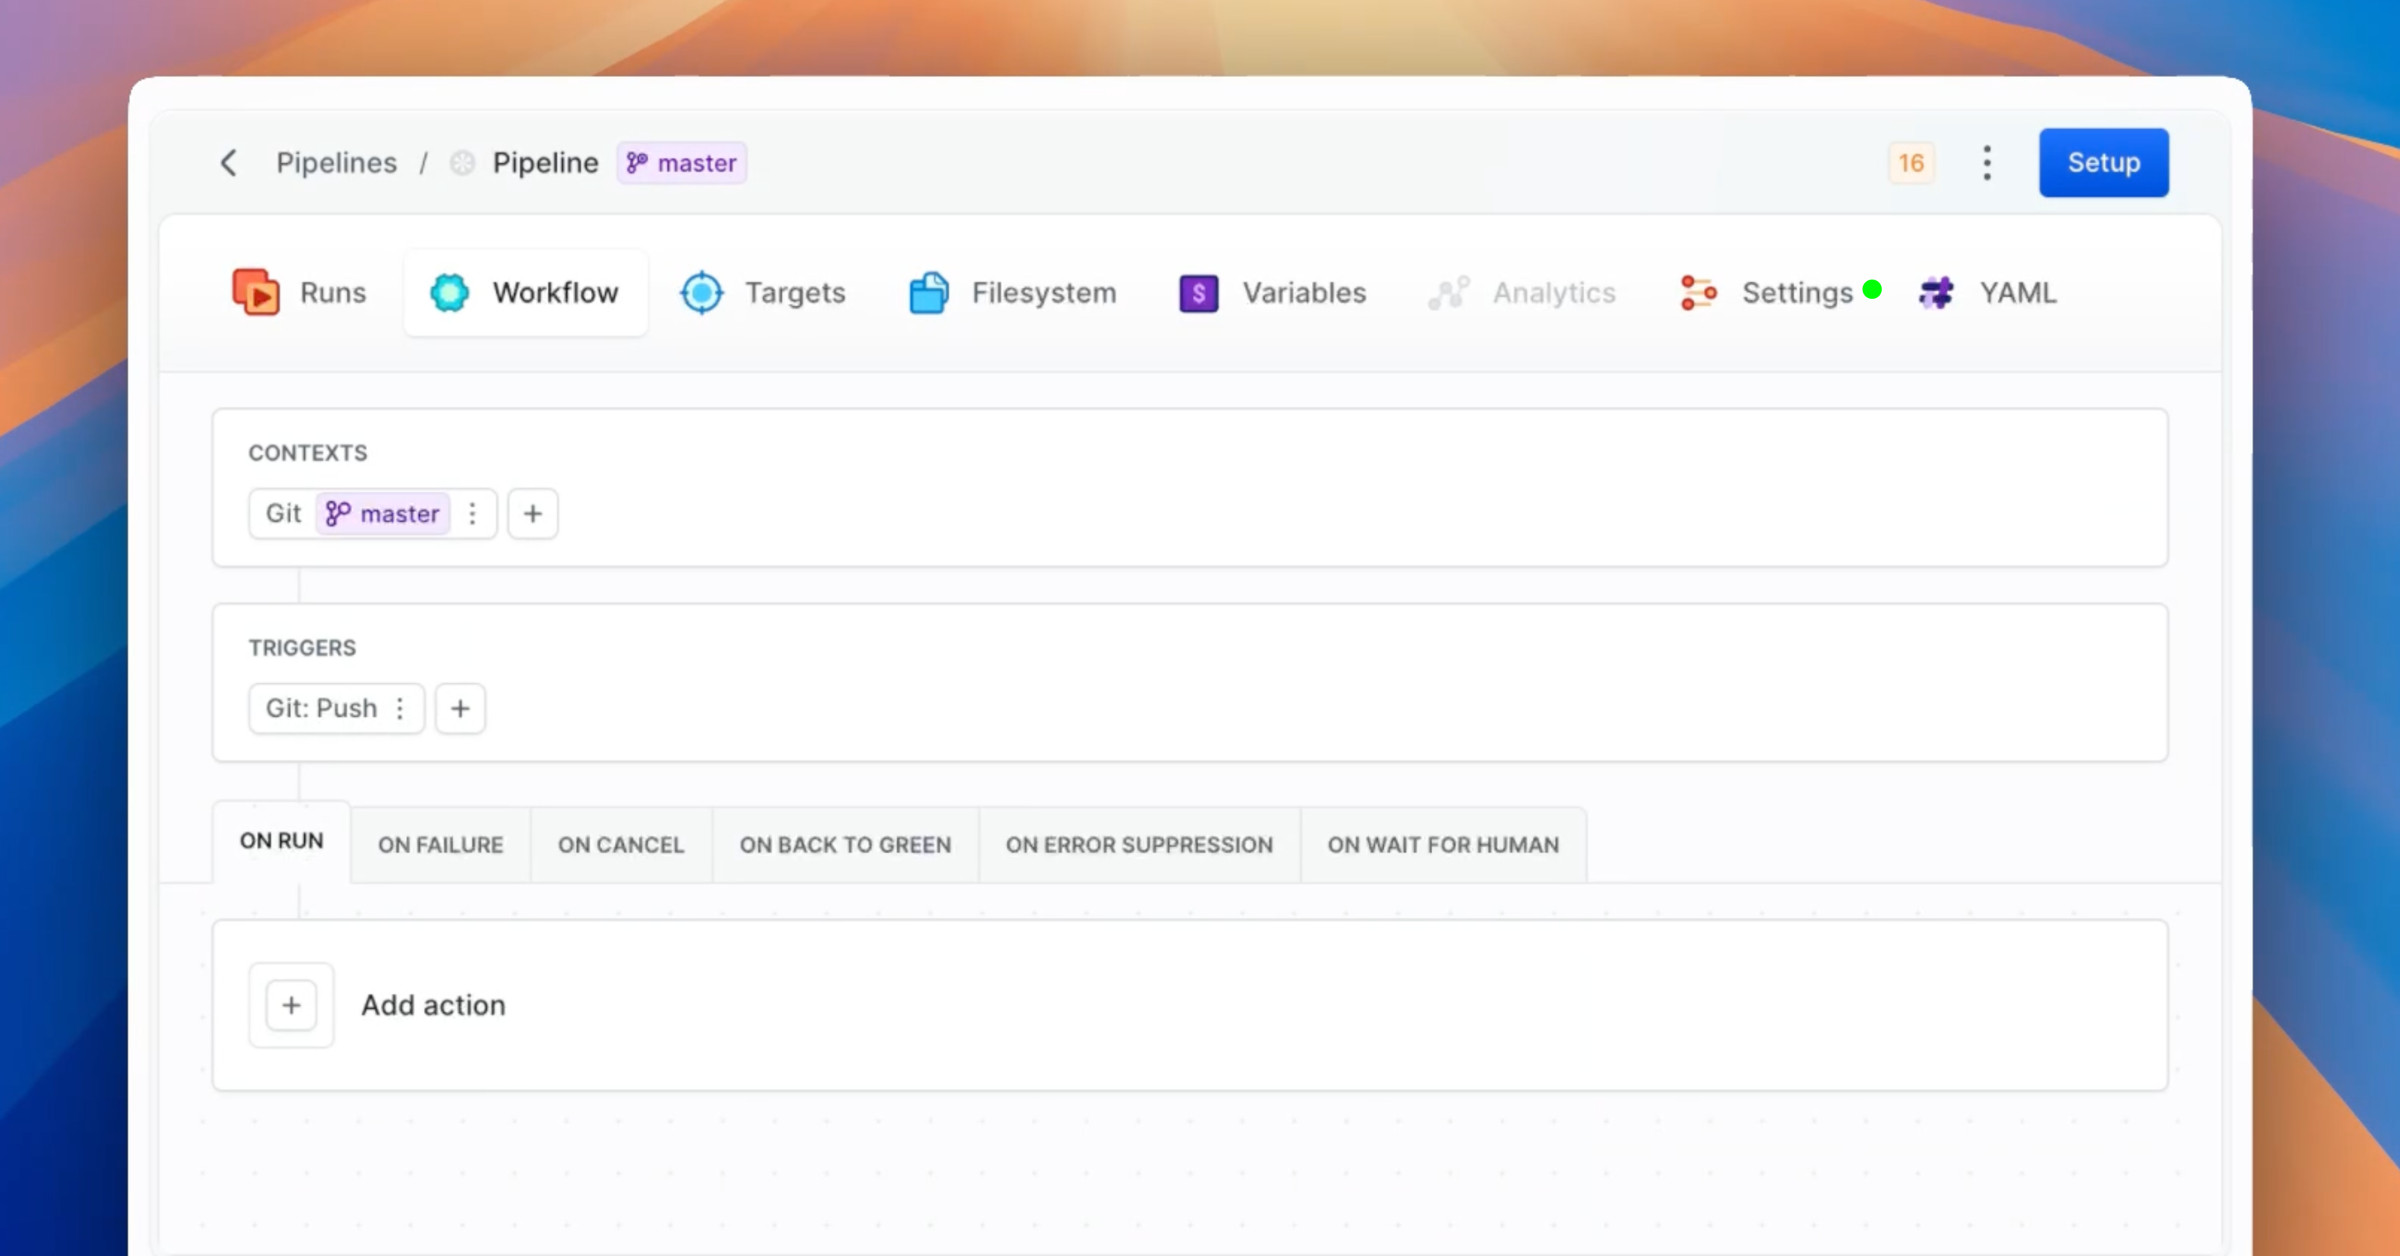Click the Targets crosshair icon
The height and width of the screenshot is (1256, 2400).
pos(701,292)
